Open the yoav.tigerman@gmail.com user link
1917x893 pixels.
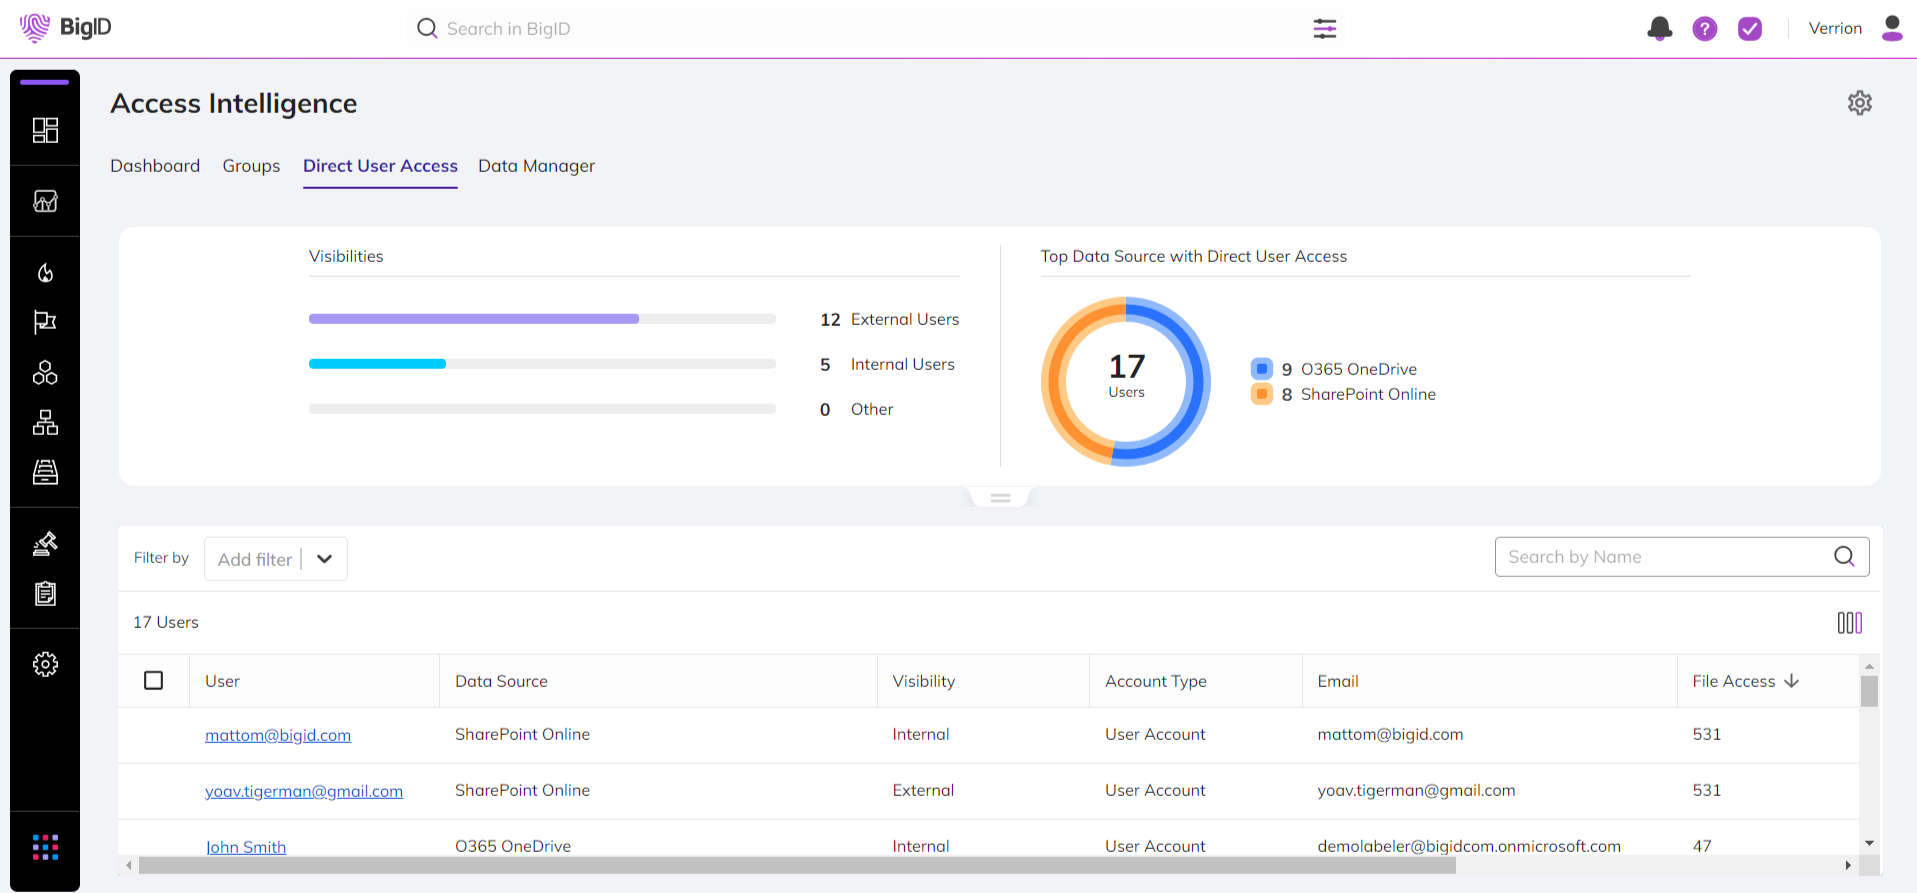coord(304,791)
